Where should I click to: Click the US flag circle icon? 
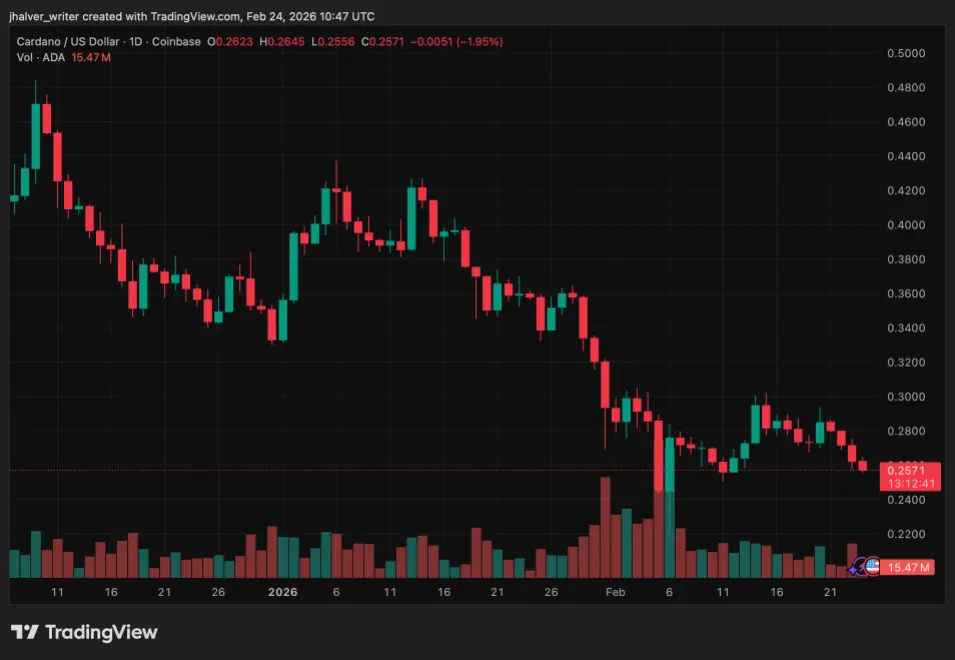(x=872, y=566)
